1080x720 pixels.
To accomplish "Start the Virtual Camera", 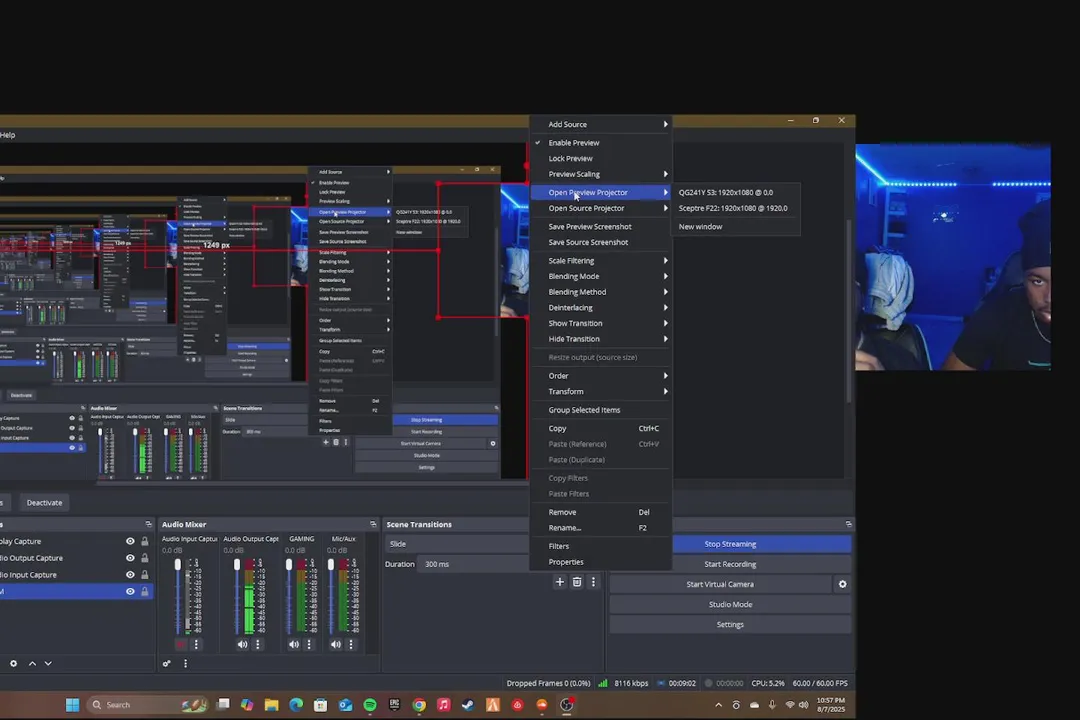I will [x=720, y=584].
